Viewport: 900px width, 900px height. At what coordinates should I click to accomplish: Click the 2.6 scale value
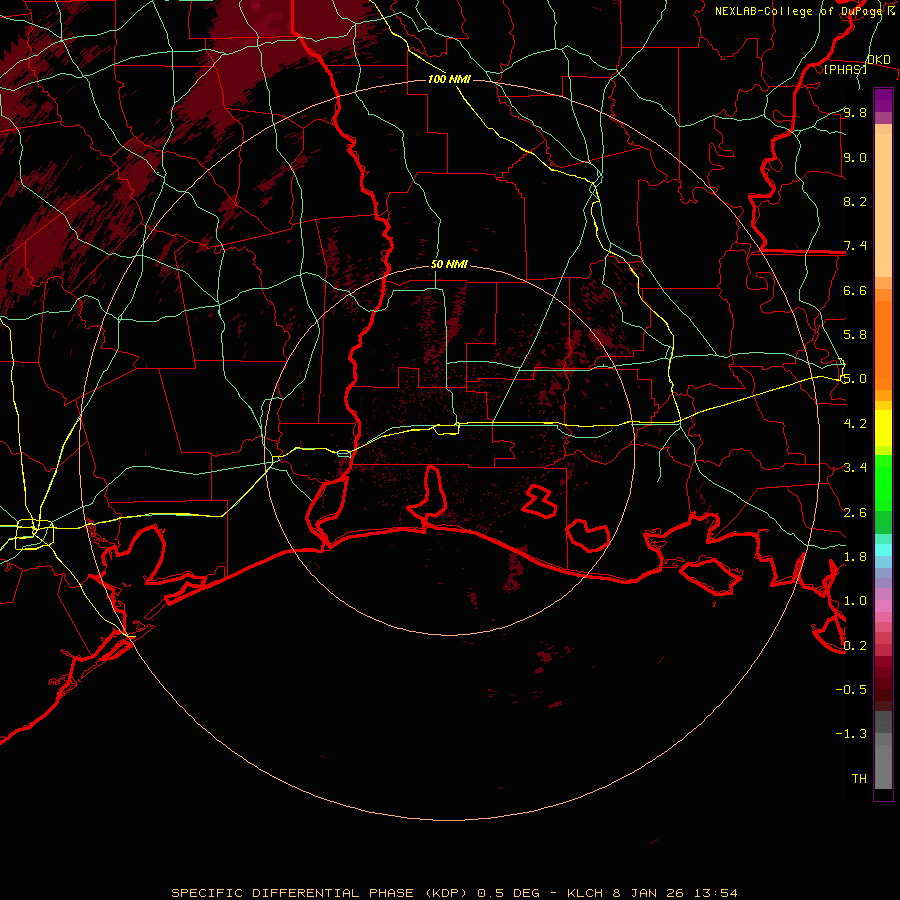[x=855, y=513]
